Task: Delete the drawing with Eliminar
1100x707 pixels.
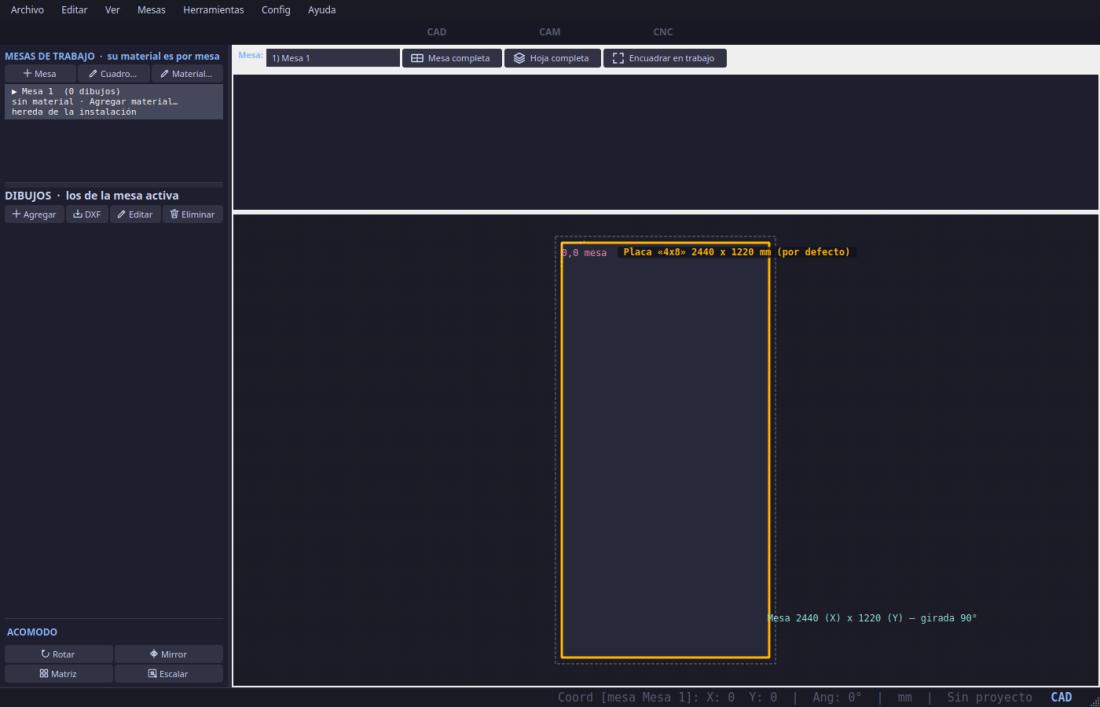Action: [x=193, y=215]
